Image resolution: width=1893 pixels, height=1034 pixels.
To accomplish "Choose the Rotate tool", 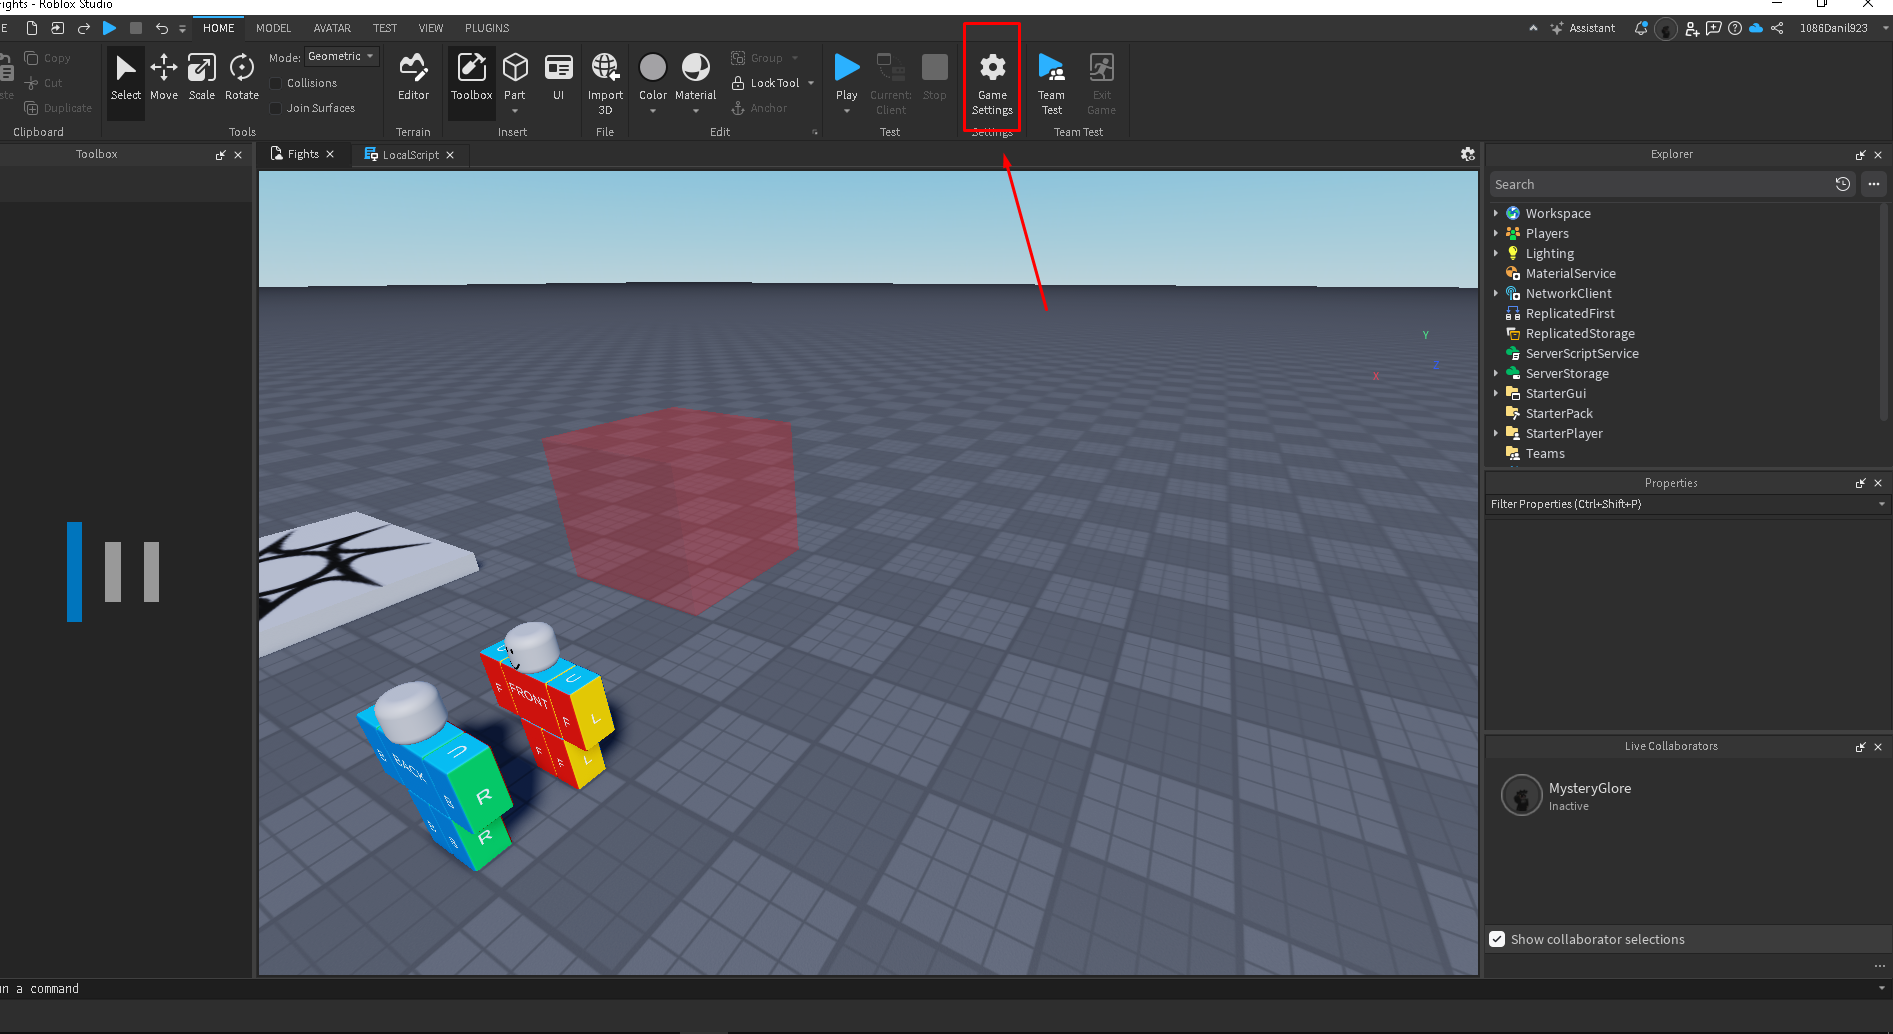I will 242,77.
